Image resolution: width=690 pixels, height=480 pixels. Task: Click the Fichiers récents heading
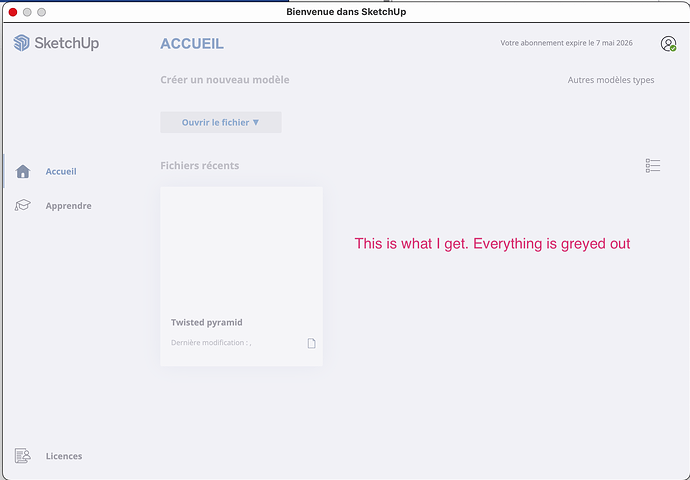point(200,165)
